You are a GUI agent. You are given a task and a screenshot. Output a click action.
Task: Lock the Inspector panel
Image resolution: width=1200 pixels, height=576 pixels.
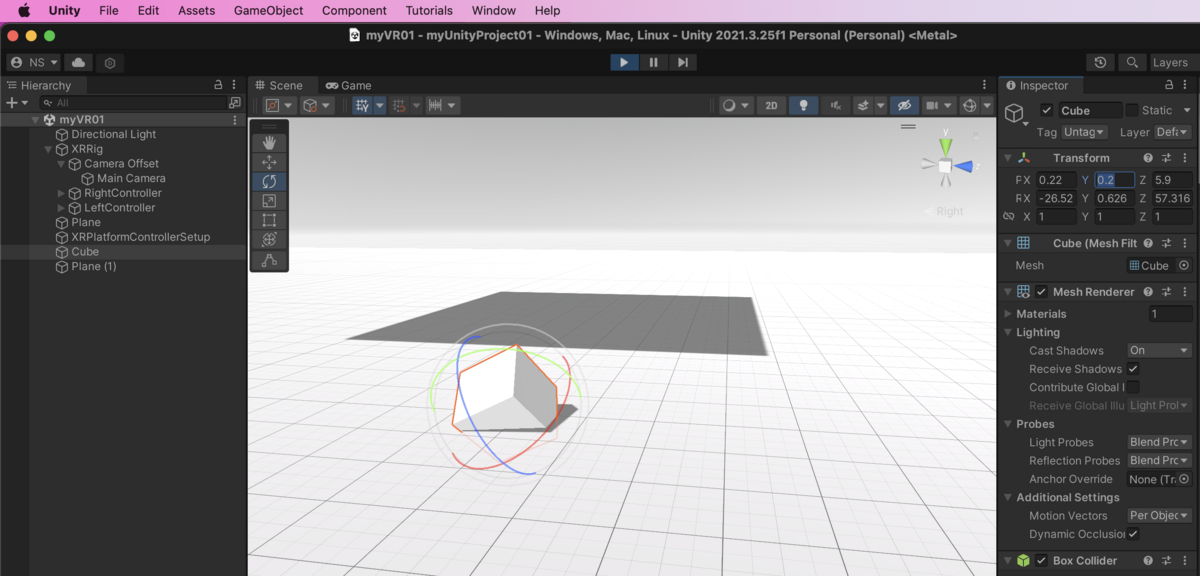(x=1170, y=85)
